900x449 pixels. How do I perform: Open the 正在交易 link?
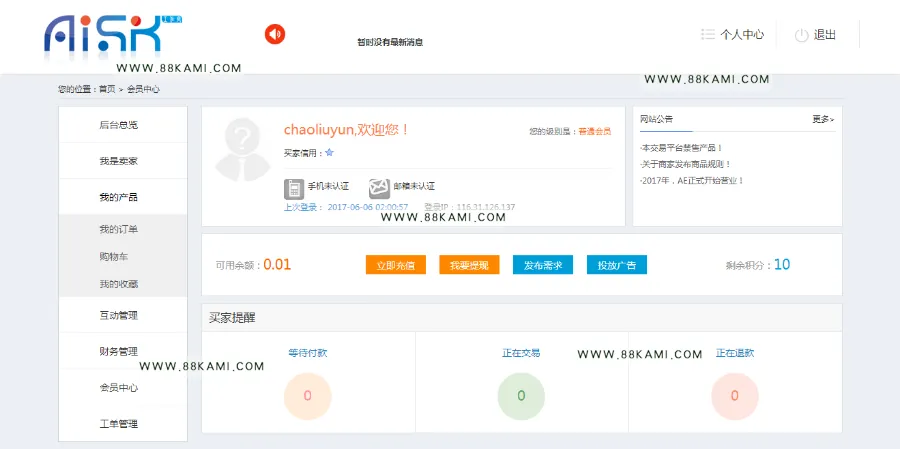(x=521, y=353)
